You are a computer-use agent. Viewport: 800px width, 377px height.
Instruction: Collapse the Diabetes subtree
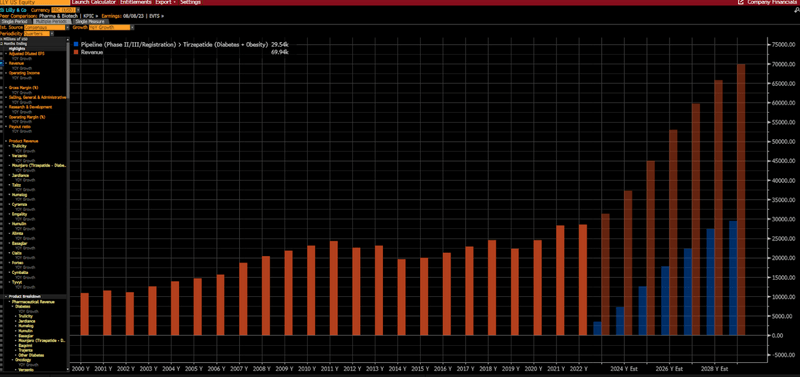(x=13, y=307)
